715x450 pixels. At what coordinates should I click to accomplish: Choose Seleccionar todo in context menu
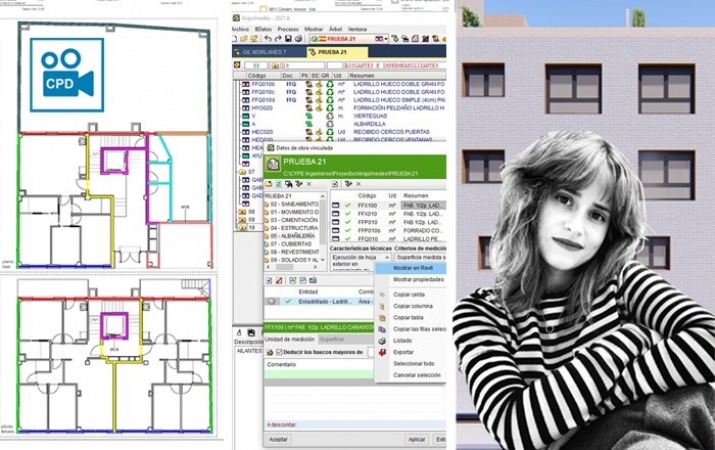pyautogui.click(x=414, y=364)
